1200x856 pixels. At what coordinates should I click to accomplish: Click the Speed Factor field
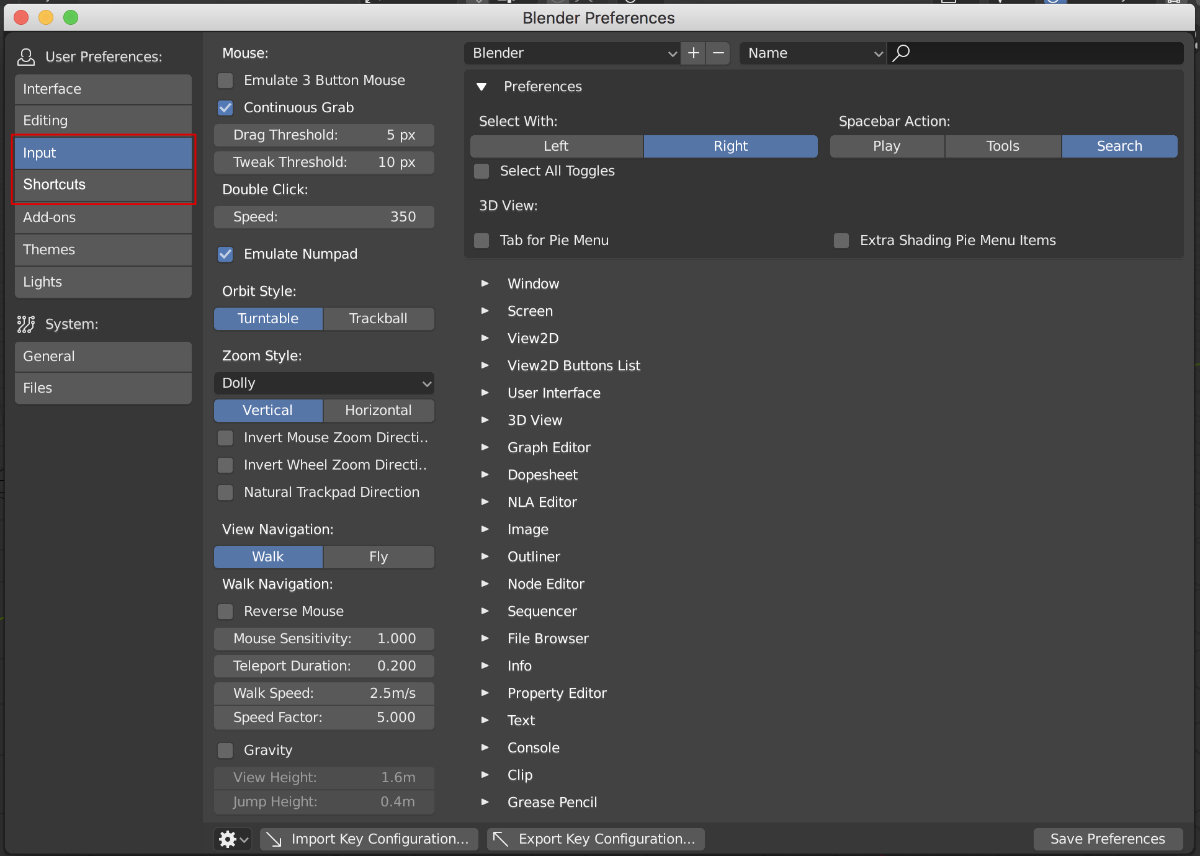tap(324, 717)
